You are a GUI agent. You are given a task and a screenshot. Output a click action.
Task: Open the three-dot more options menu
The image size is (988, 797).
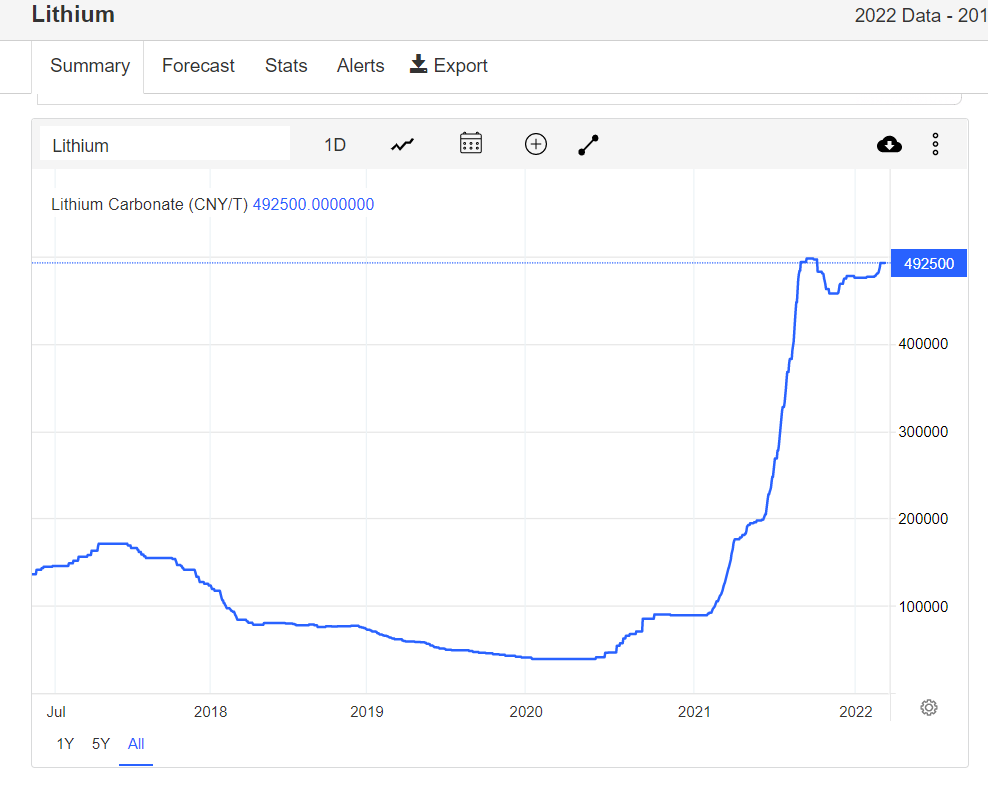click(x=935, y=144)
